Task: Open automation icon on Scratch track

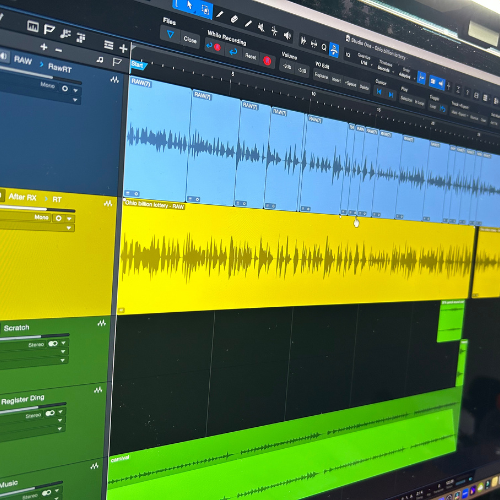Action: pyautogui.click(x=102, y=323)
